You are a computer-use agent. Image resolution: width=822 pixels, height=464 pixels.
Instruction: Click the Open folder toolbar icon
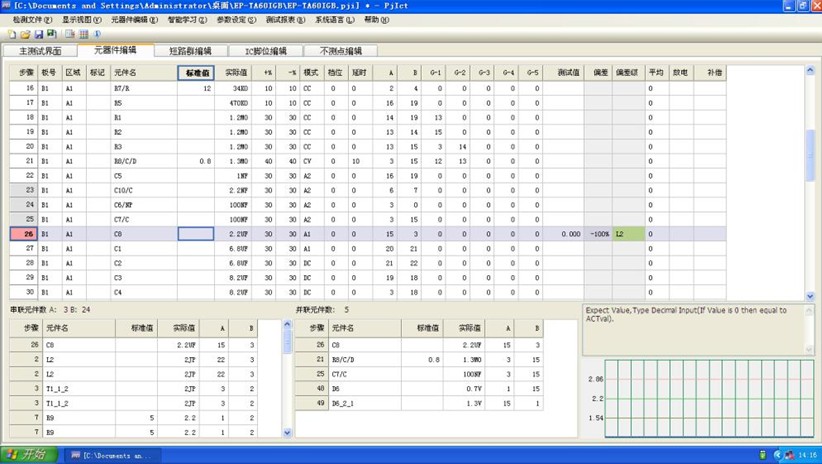[25, 34]
